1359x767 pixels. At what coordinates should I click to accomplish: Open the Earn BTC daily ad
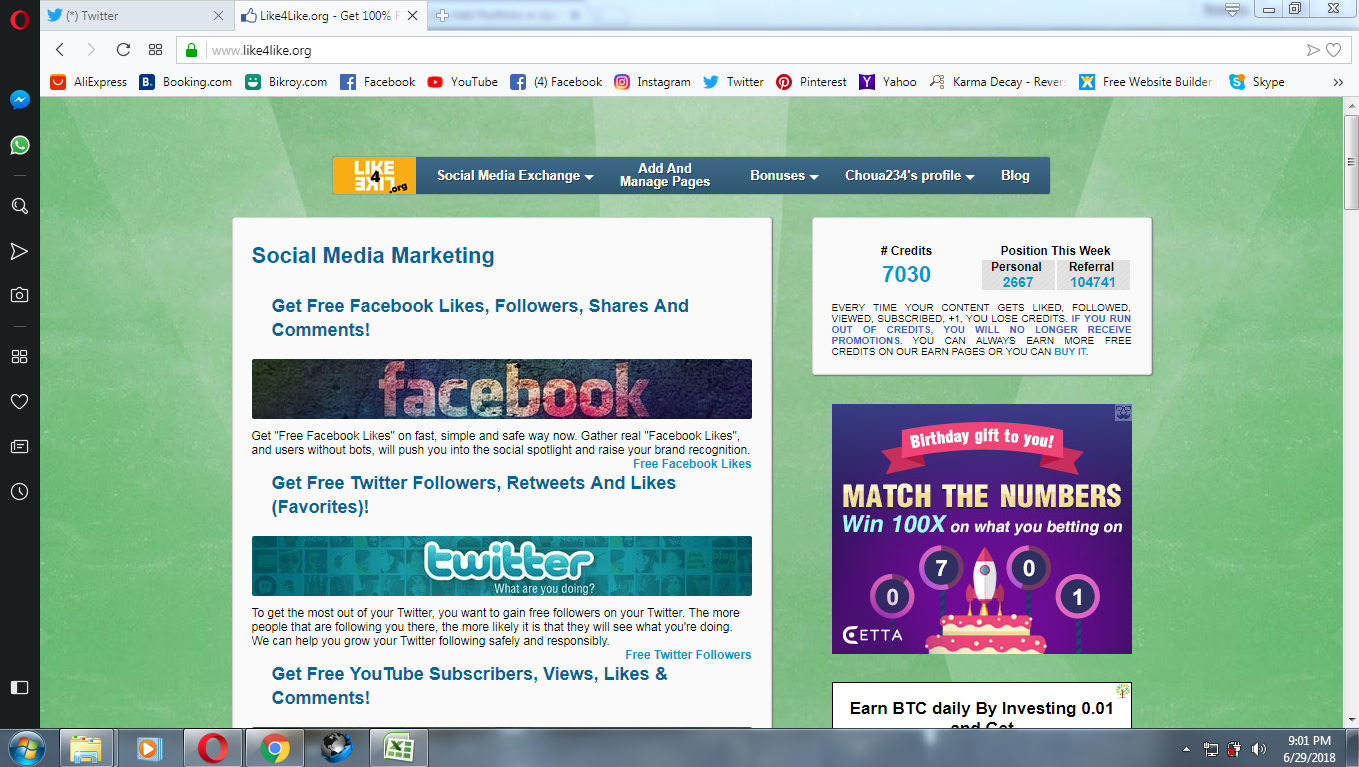click(982, 705)
